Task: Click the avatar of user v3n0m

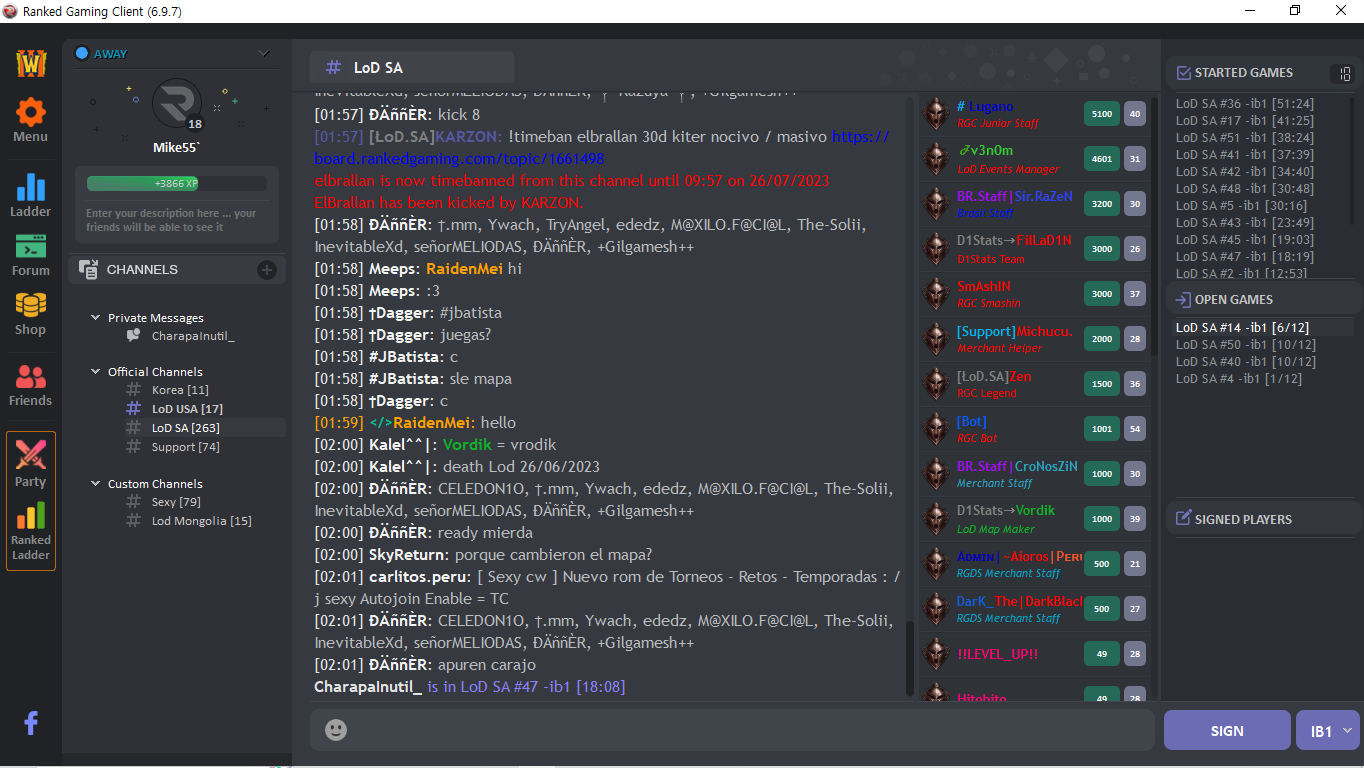Action: click(936, 159)
